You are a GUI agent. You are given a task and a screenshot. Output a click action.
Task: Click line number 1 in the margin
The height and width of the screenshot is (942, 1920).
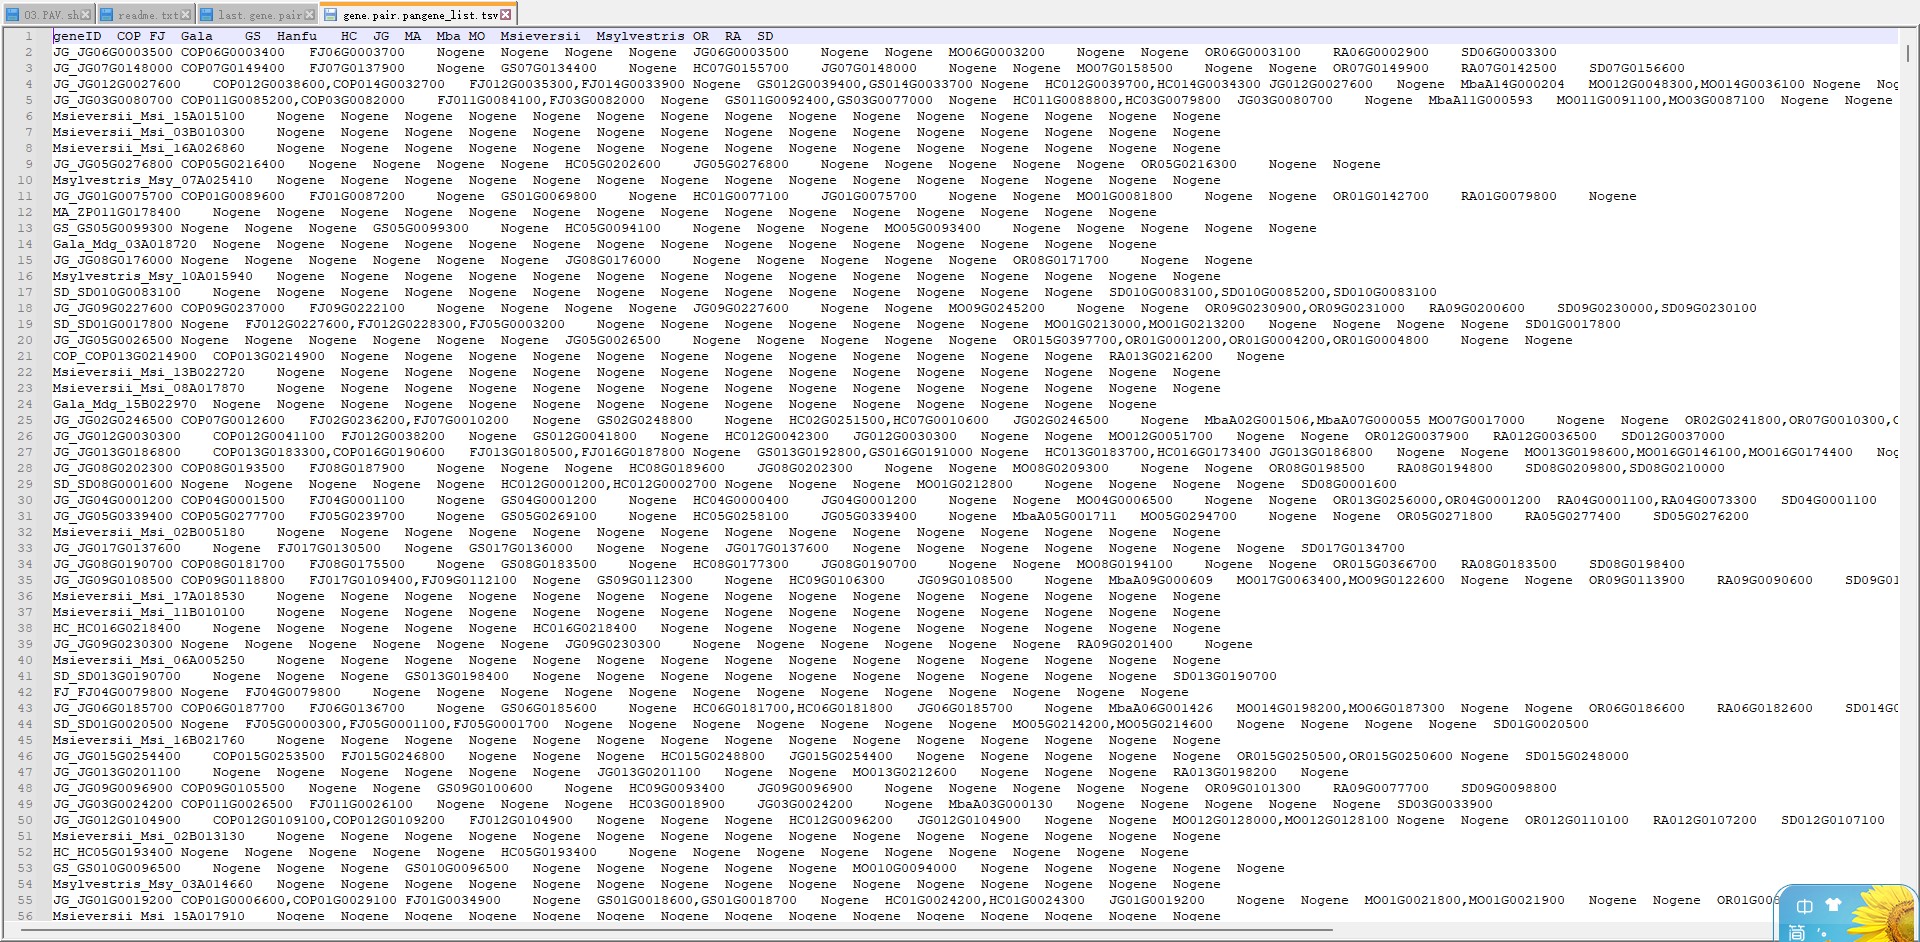click(x=29, y=36)
